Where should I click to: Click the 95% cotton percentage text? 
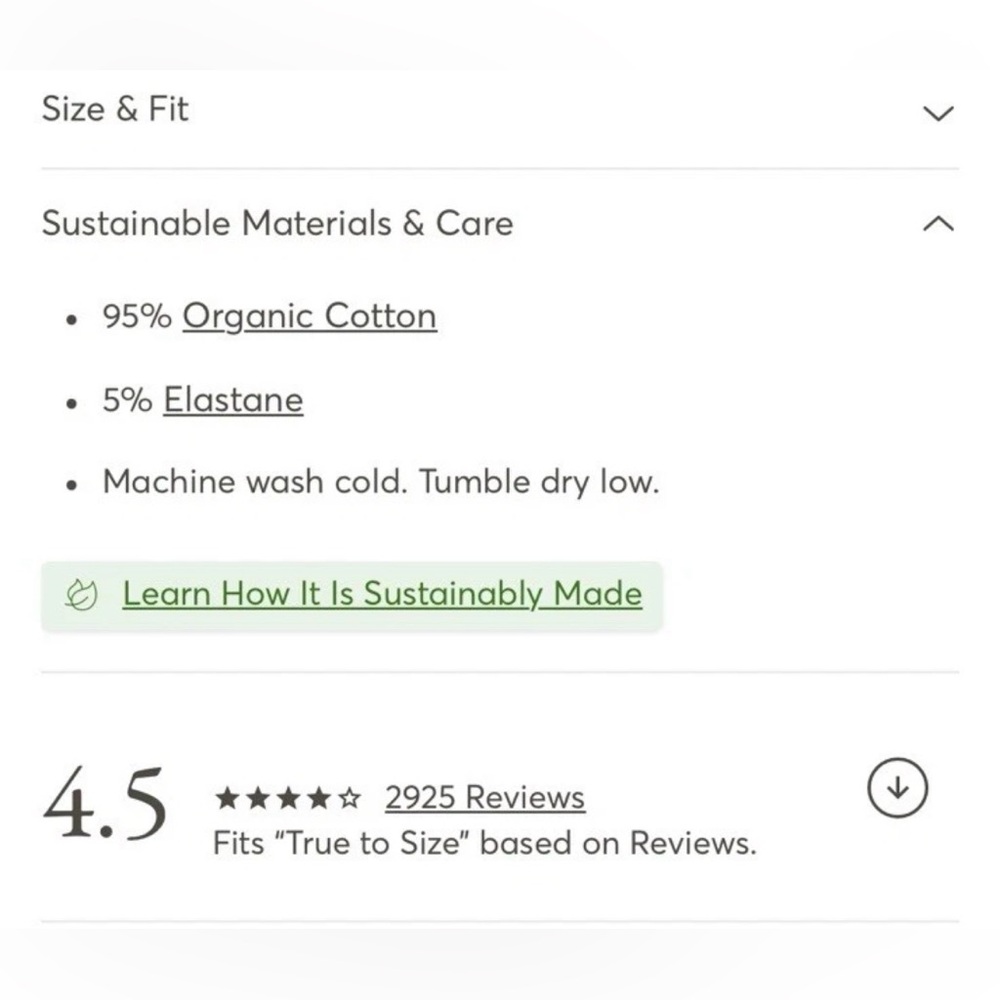pos(137,316)
